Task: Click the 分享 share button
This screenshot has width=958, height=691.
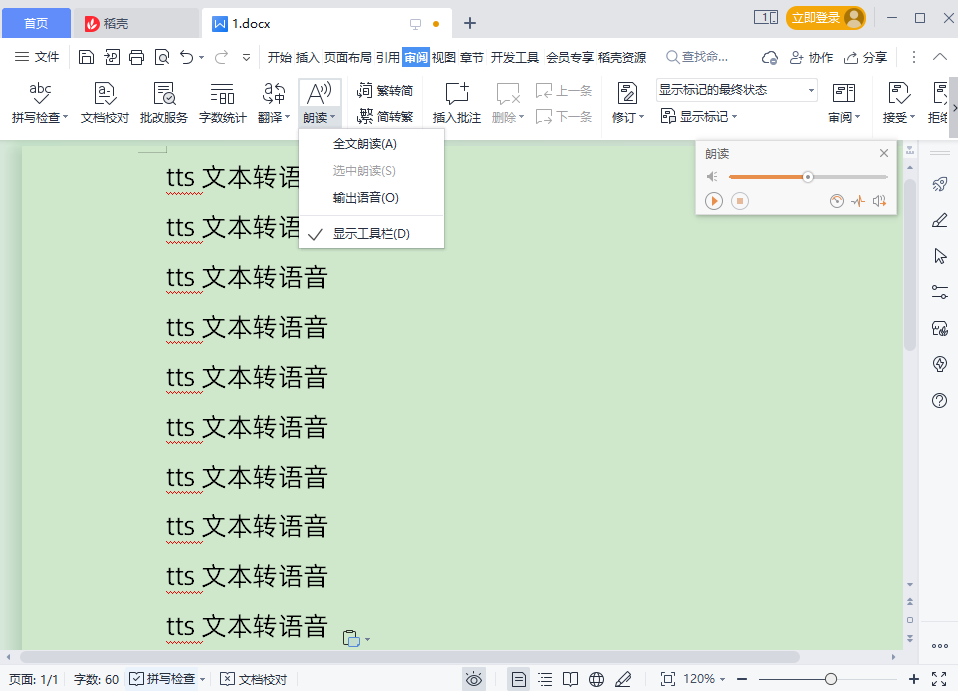Action: point(865,57)
